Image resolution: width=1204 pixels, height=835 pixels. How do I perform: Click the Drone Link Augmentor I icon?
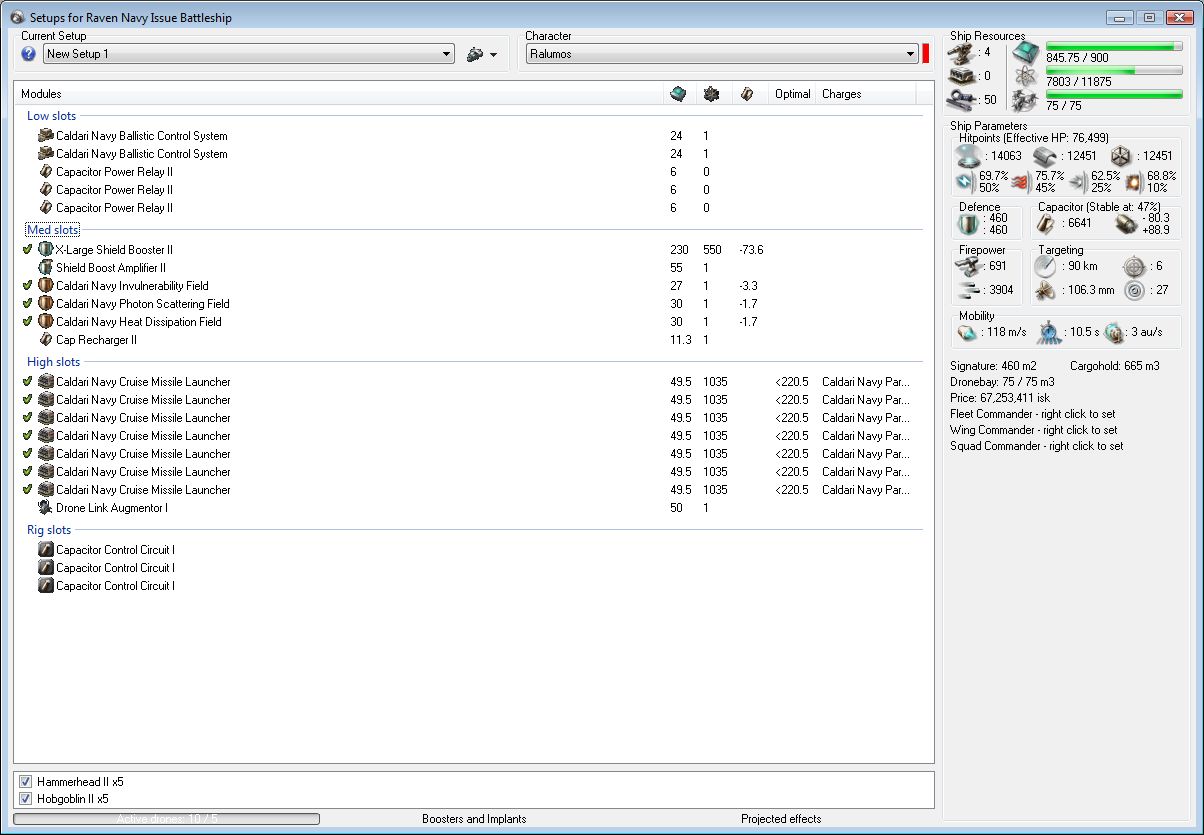[45, 508]
